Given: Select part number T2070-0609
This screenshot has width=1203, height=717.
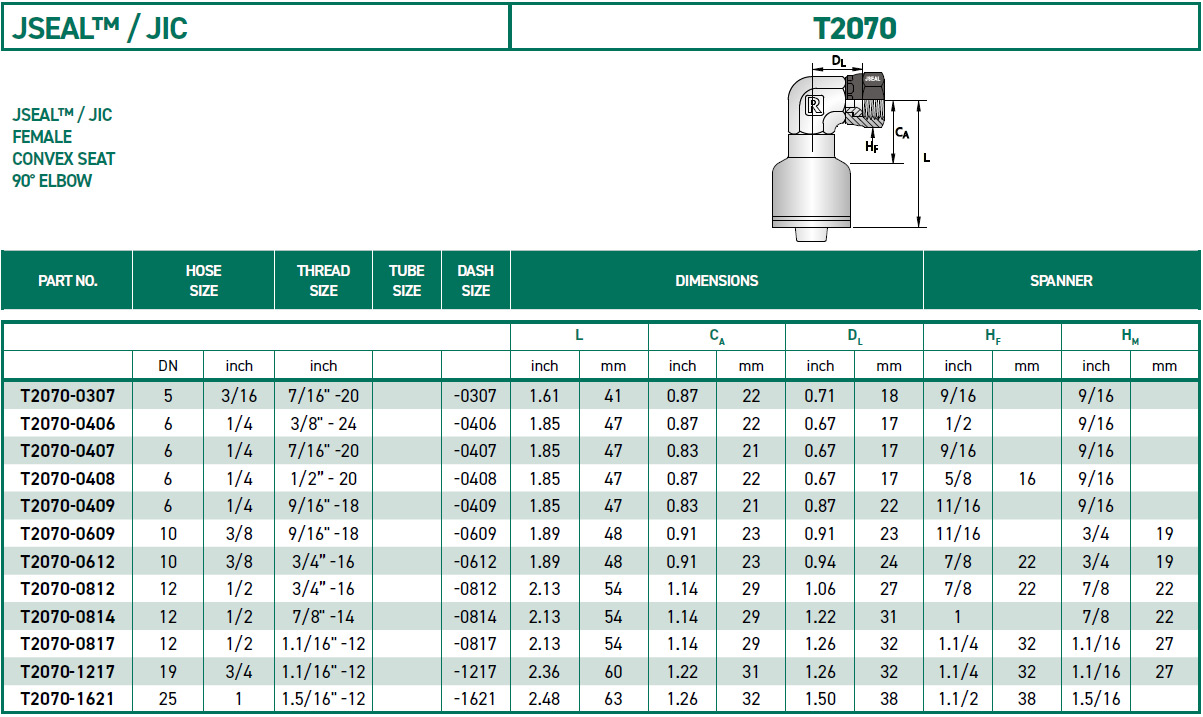Looking at the screenshot, I should (68, 534).
